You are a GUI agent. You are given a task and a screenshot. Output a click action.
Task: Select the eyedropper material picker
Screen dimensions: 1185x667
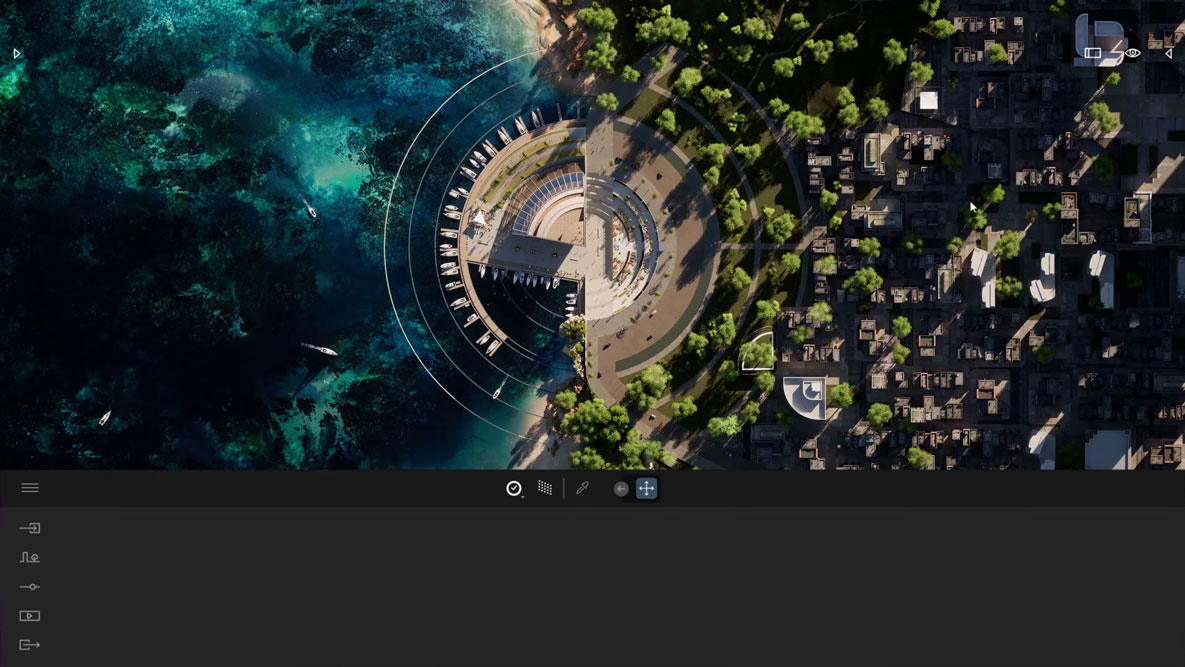click(582, 488)
